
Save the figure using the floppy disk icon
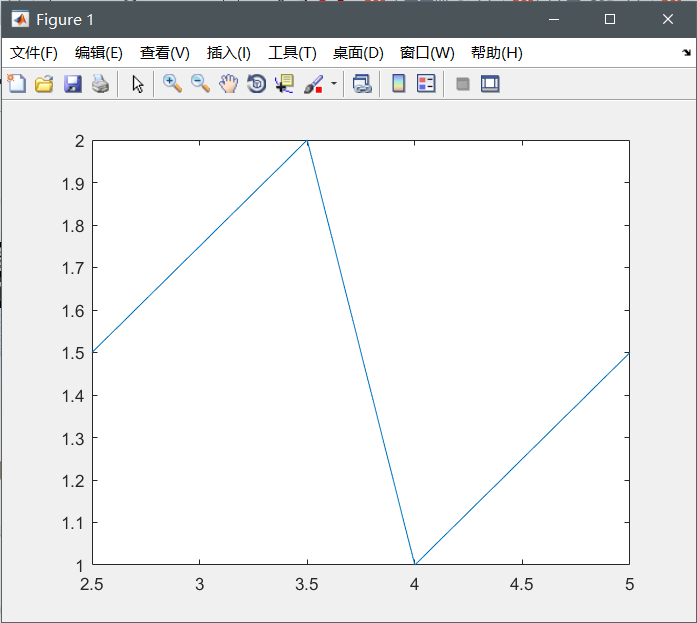click(72, 84)
